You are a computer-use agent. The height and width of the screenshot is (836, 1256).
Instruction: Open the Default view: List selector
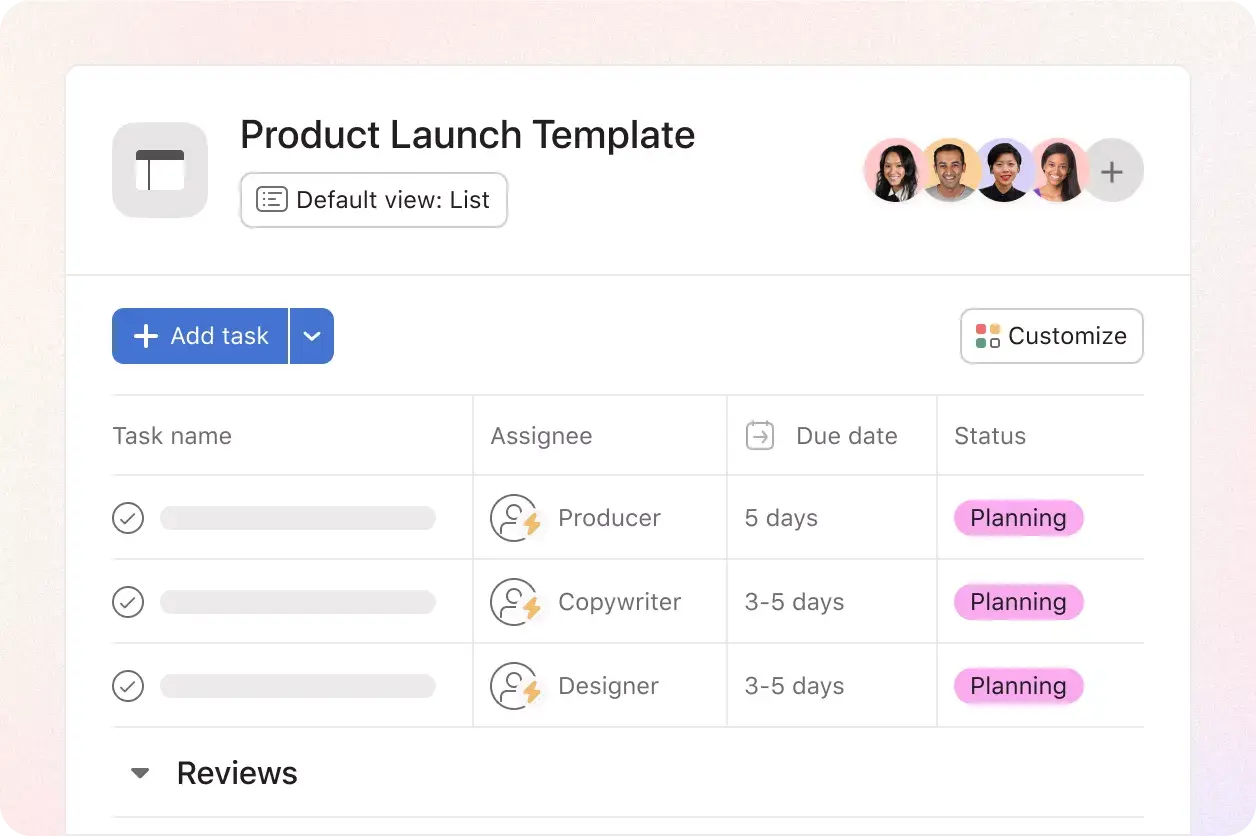point(373,200)
